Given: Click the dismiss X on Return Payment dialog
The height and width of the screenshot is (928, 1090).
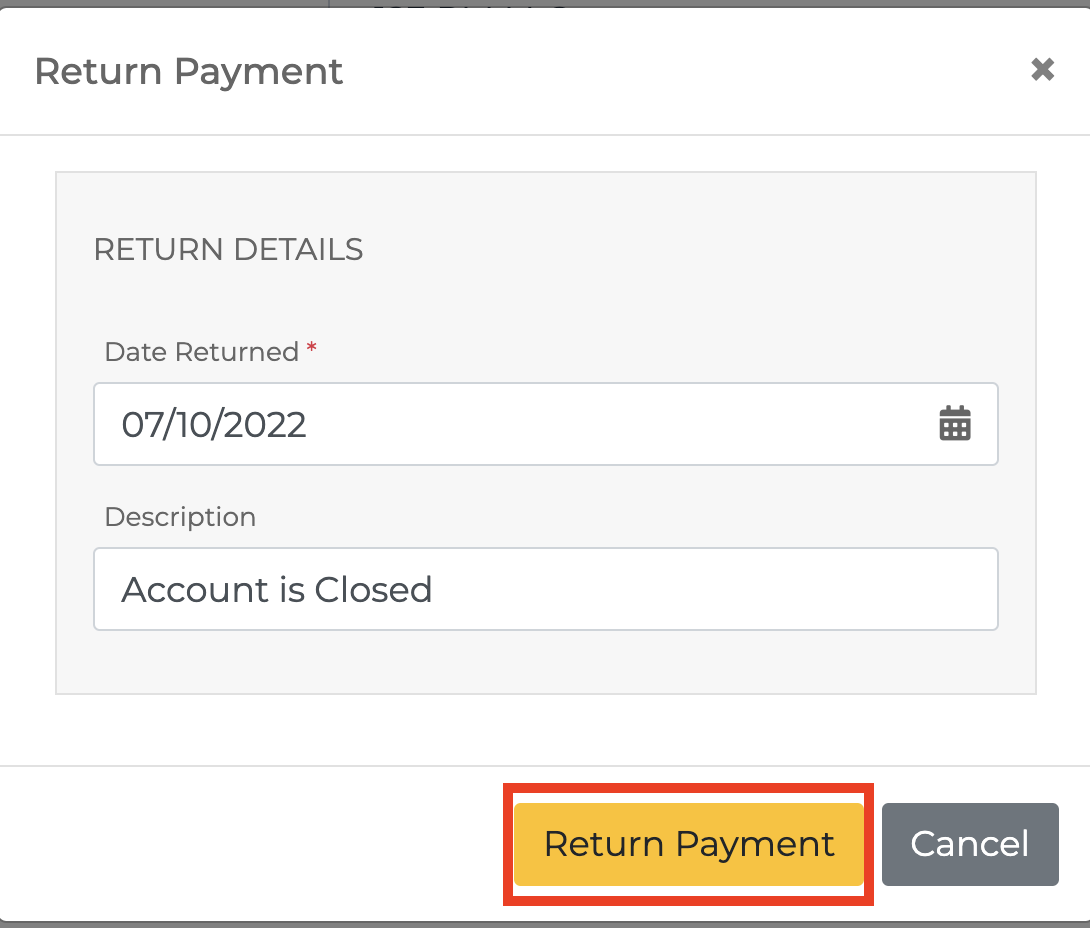Looking at the screenshot, I should pos(1043,69).
